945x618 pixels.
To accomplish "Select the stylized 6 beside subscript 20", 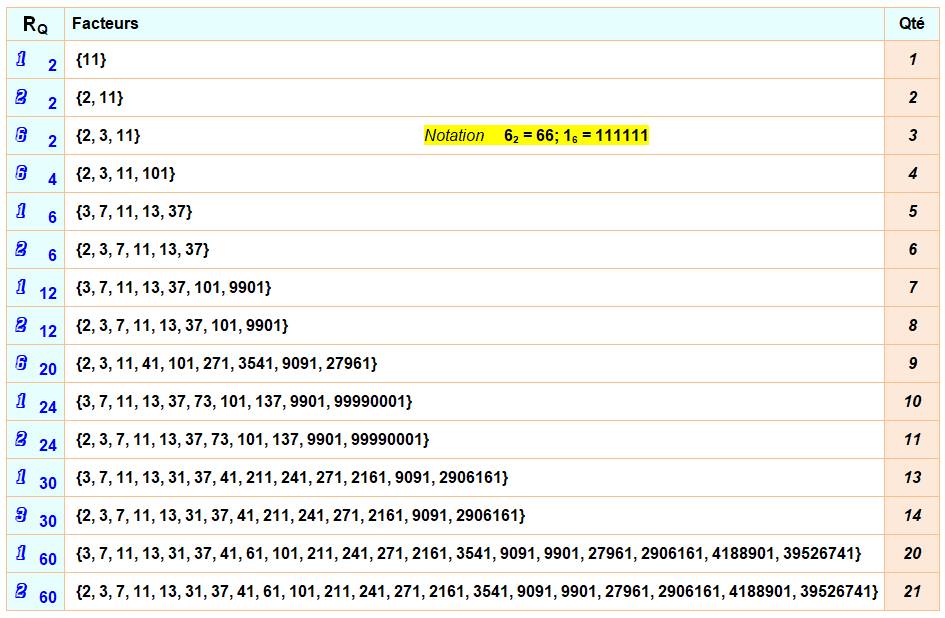I will point(22,363).
